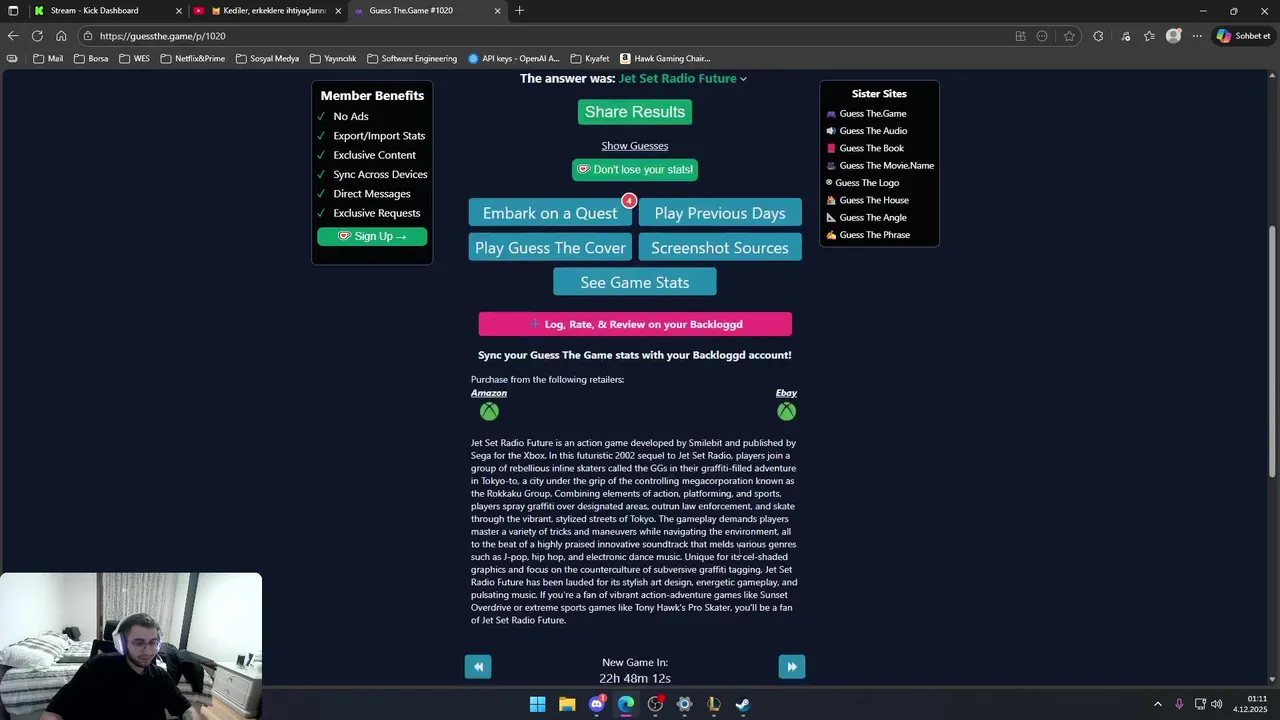Open Windows Start menu
The image size is (1280, 720).
[537, 704]
